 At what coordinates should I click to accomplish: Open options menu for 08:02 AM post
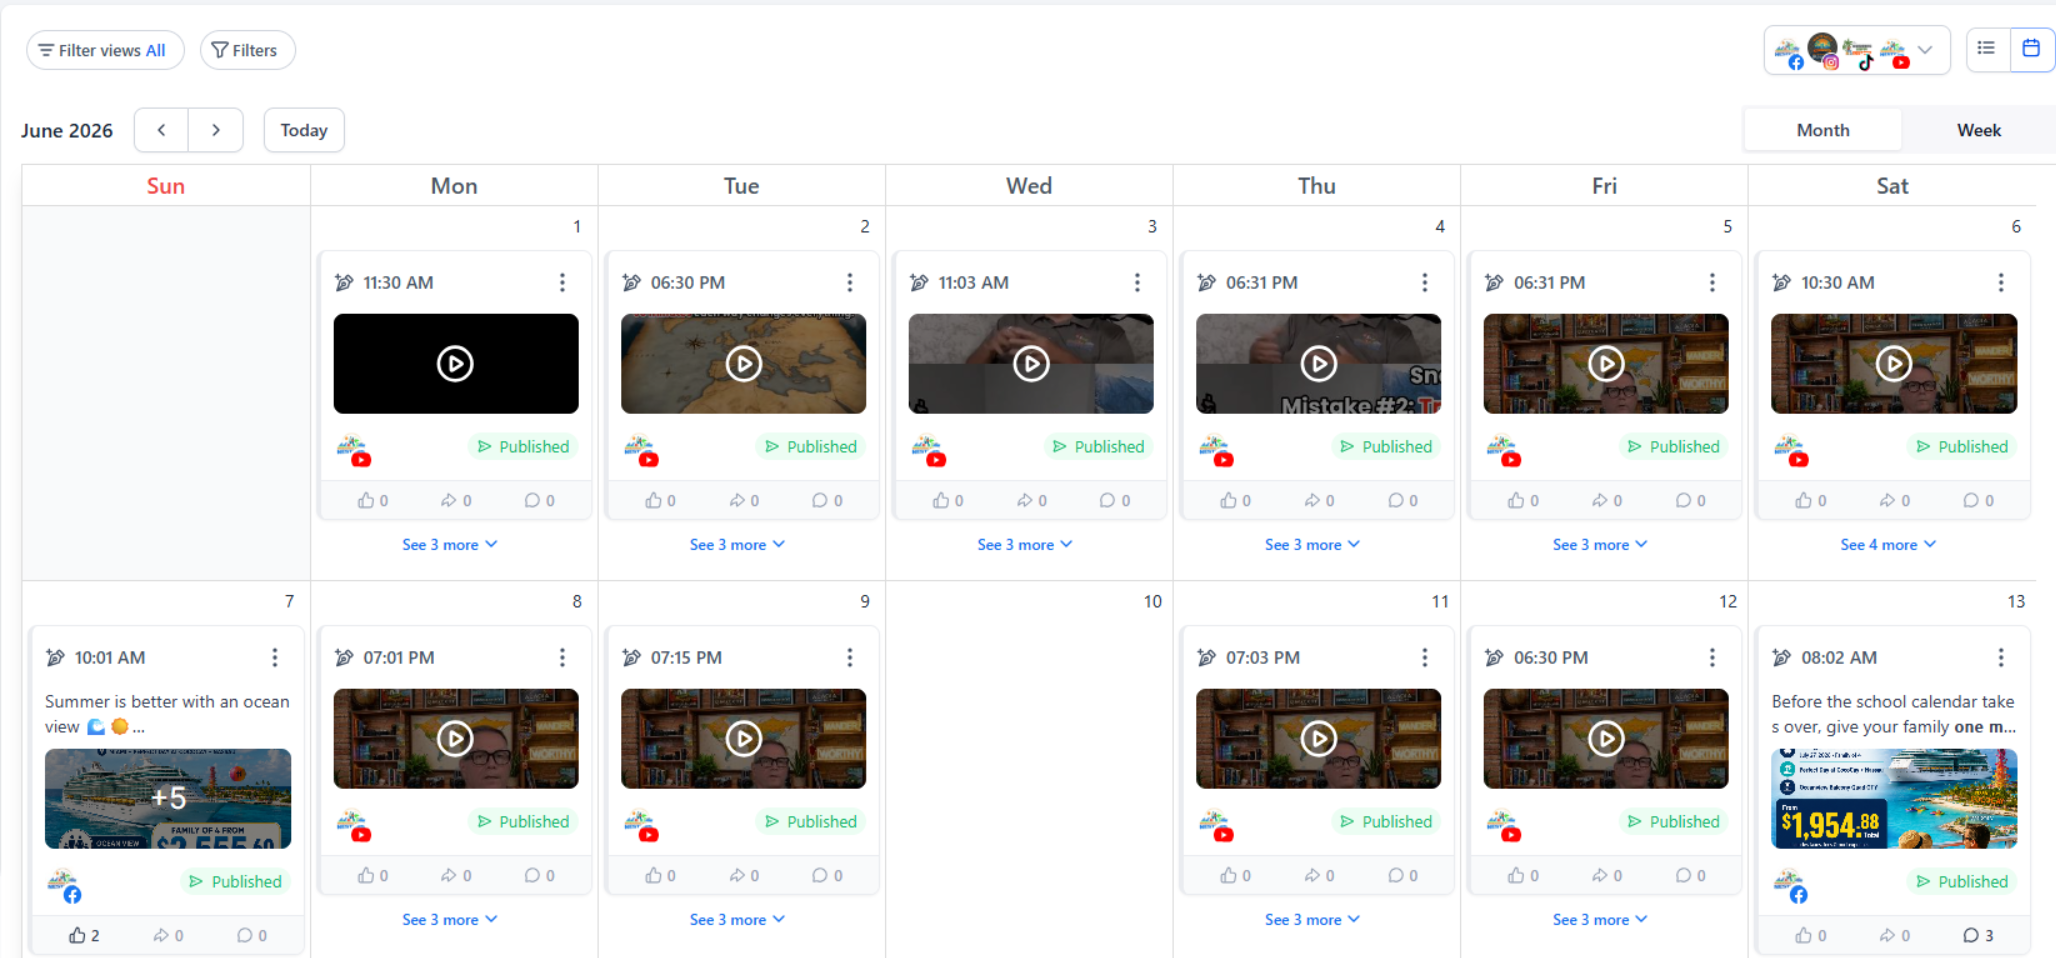2001,658
